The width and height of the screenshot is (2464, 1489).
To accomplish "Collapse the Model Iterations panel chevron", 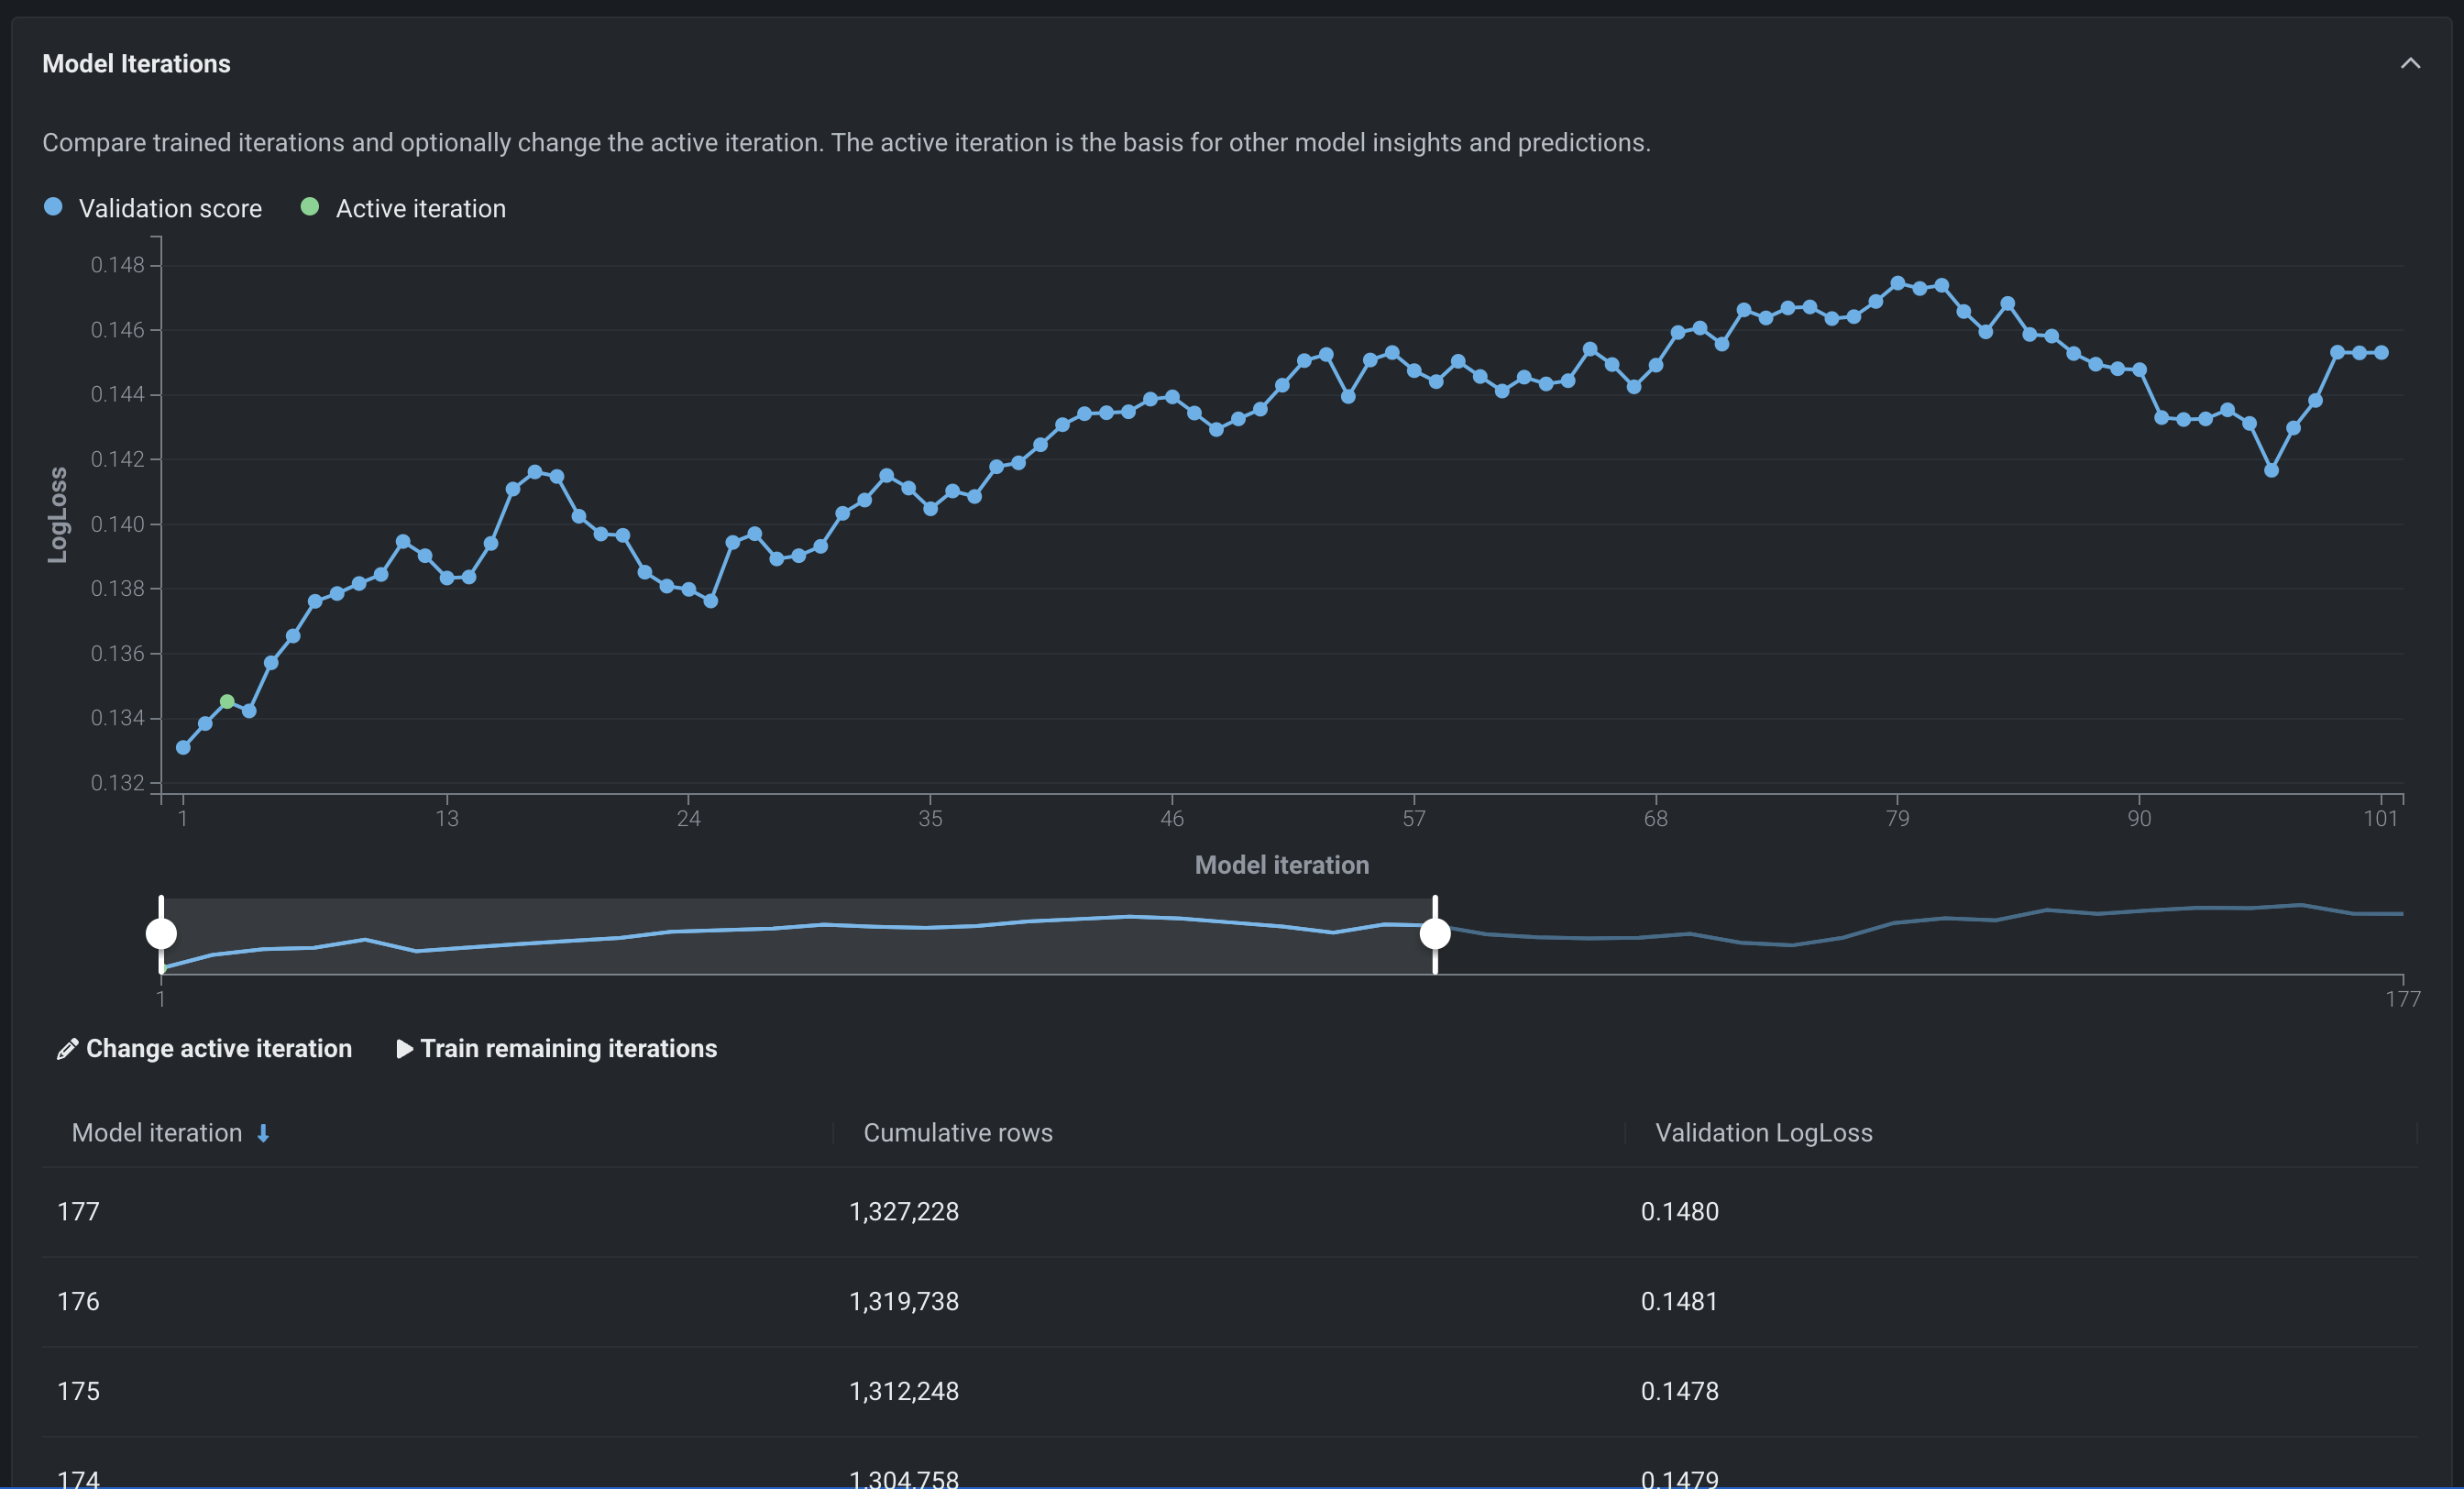I will [x=2409, y=64].
